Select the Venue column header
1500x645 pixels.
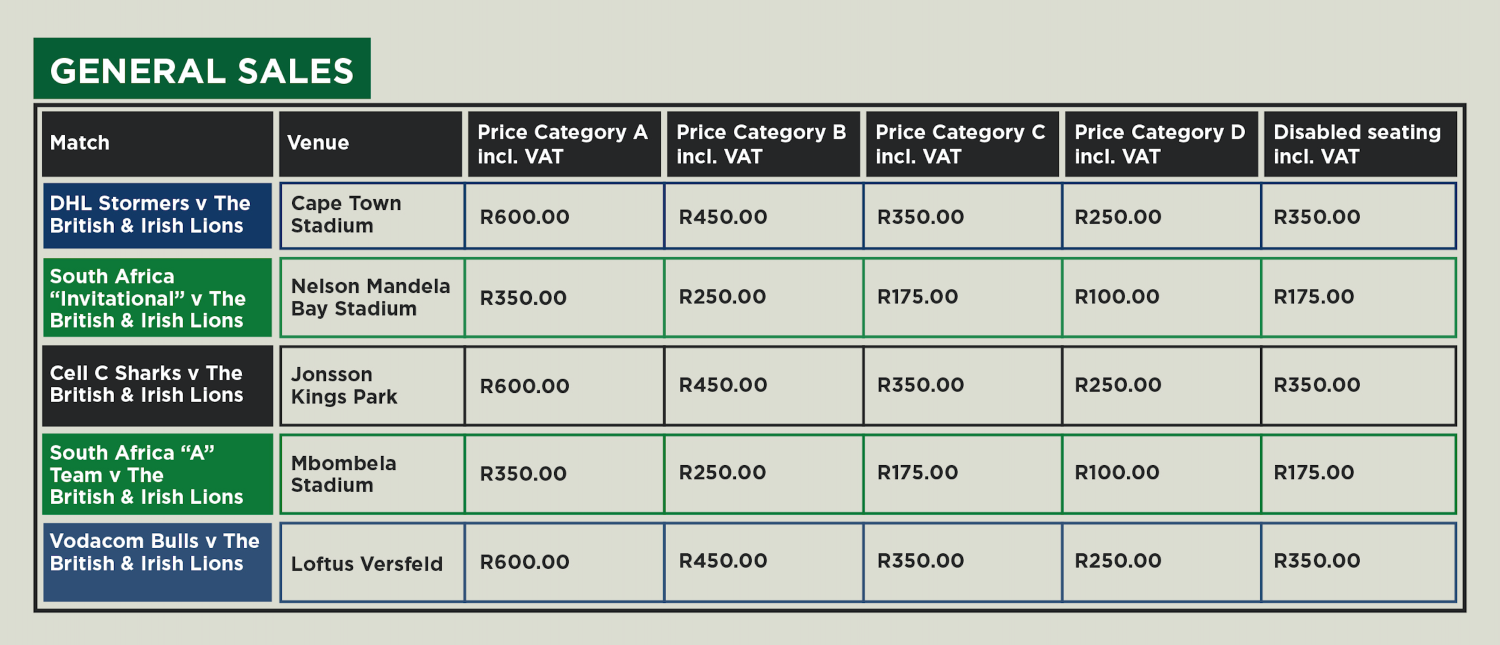(x=371, y=144)
